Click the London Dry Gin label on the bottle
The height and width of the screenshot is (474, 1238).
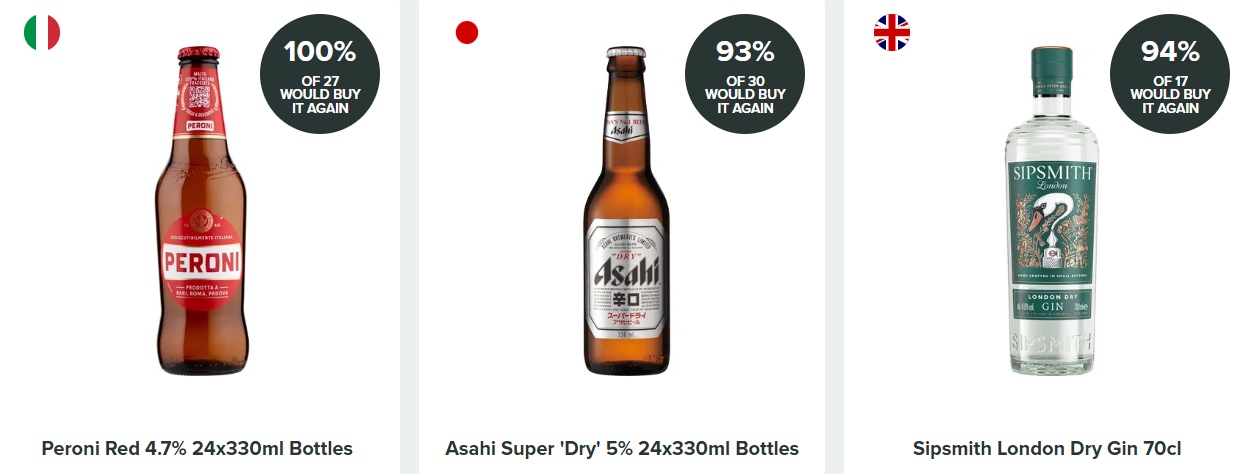pyautogui.click(x=1050, y=305)
